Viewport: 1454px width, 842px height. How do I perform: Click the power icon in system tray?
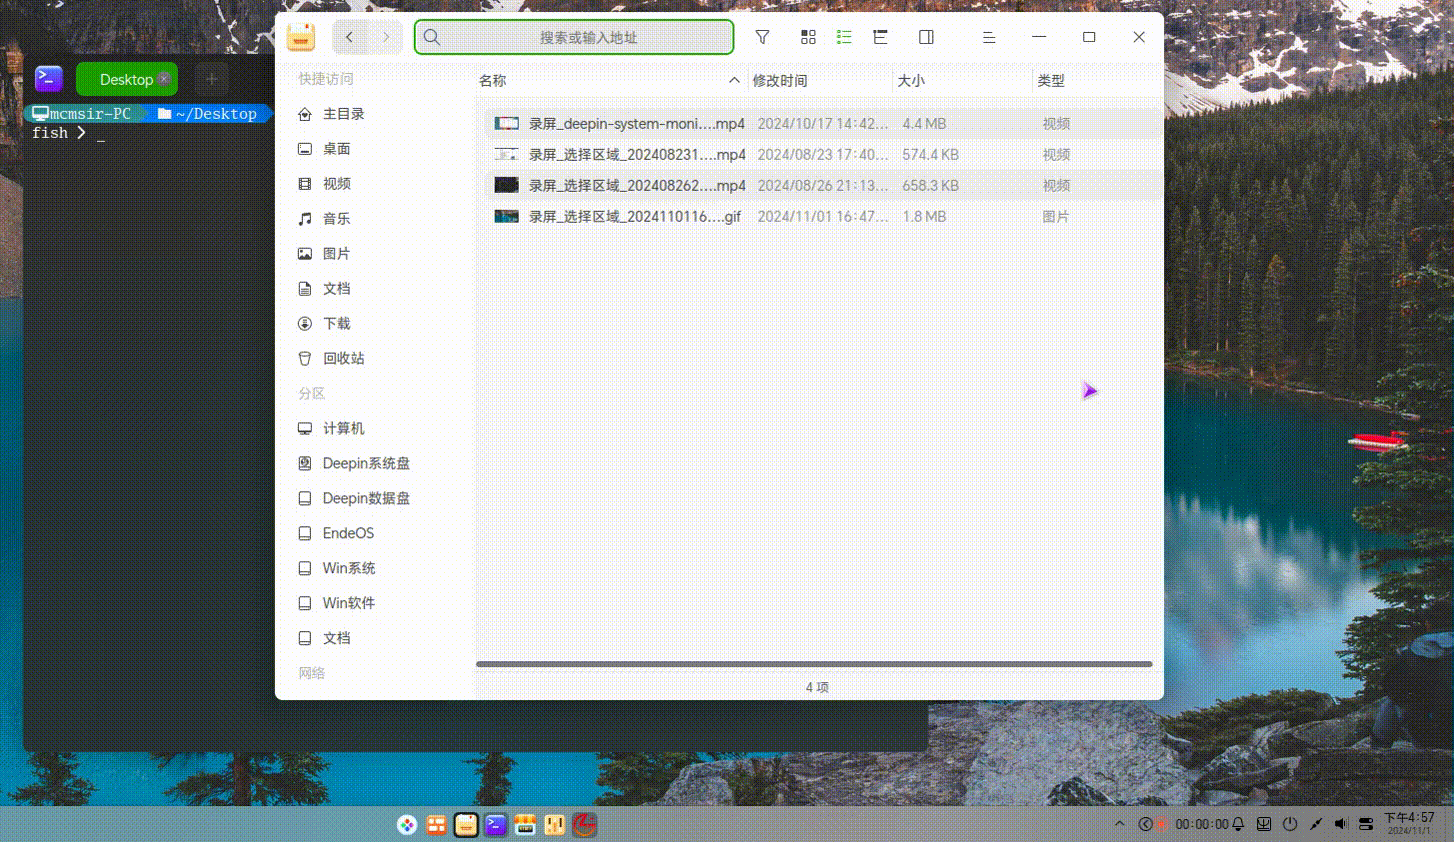(1290, 824)
